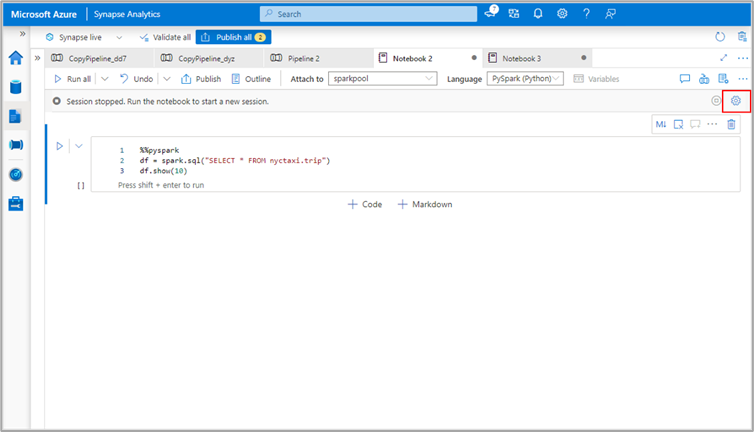Open the Attach to sparkpool dropdown

[383, 78]
